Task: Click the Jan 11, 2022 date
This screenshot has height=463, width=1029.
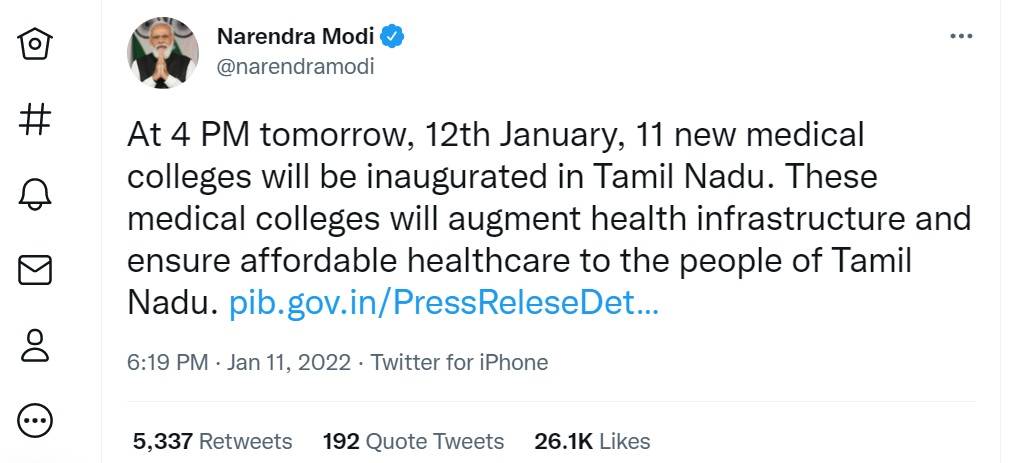Action: (x=289, y=362)
